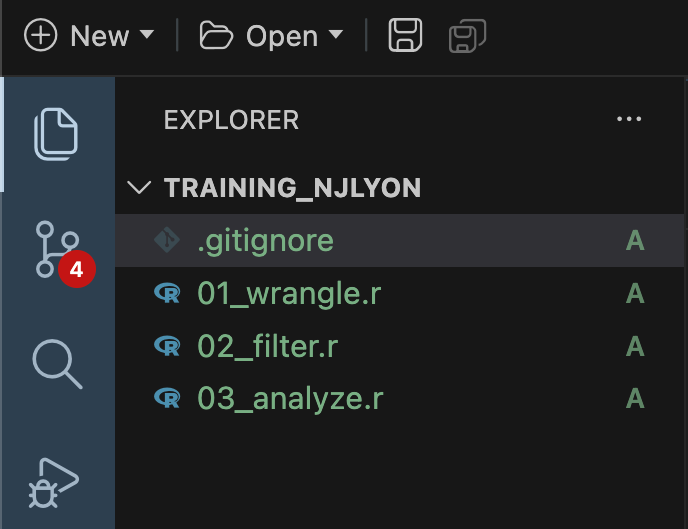
Task: Click the R icon beside 01_wrangle.r
Action: (166, 294)
